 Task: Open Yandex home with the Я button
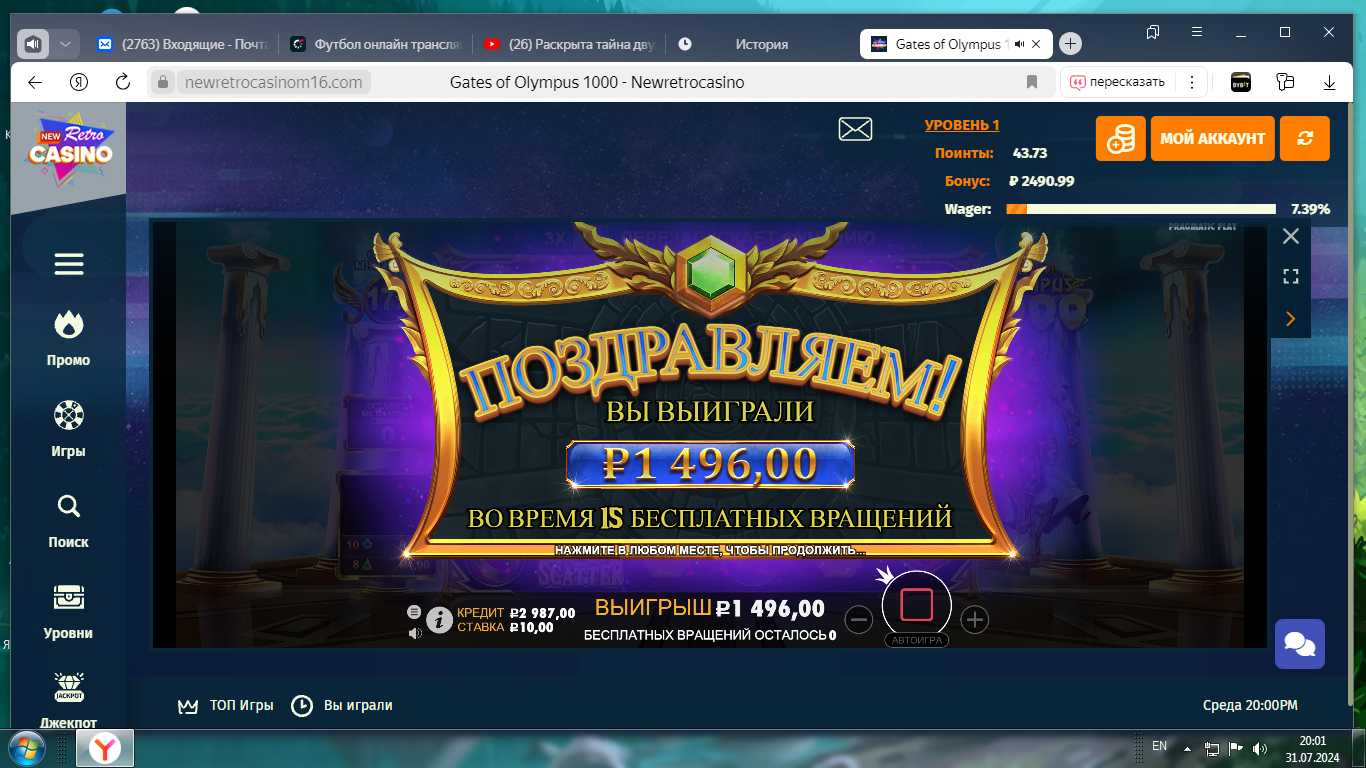[x=79, y=82]
